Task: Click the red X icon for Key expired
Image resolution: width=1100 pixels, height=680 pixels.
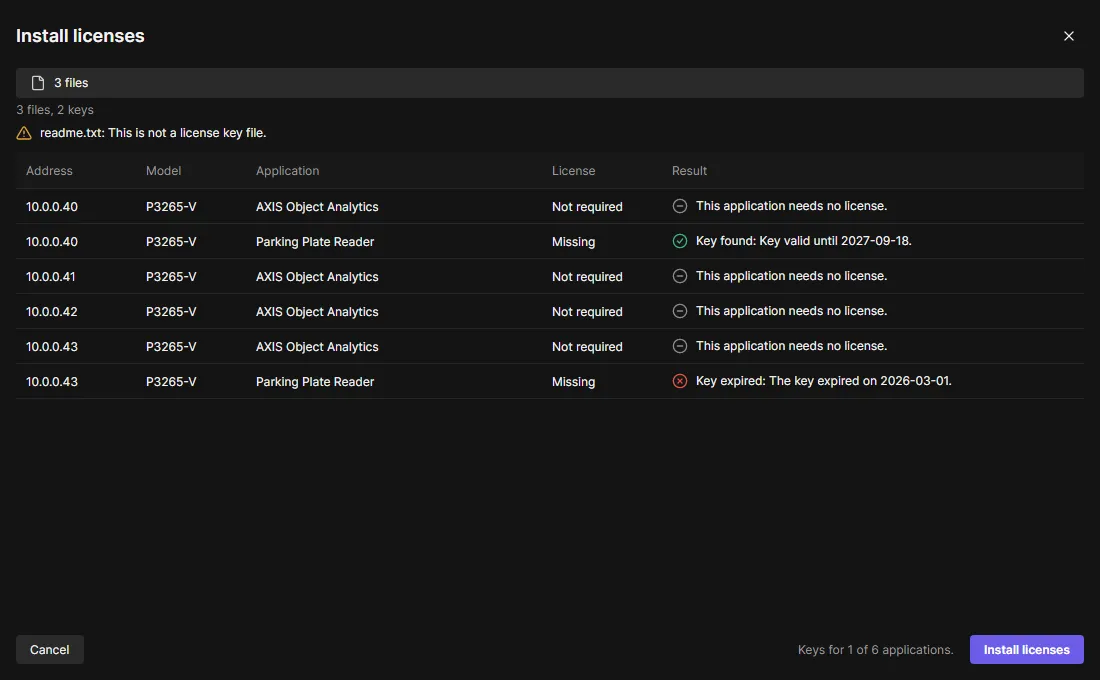Action: pos(680,381)
